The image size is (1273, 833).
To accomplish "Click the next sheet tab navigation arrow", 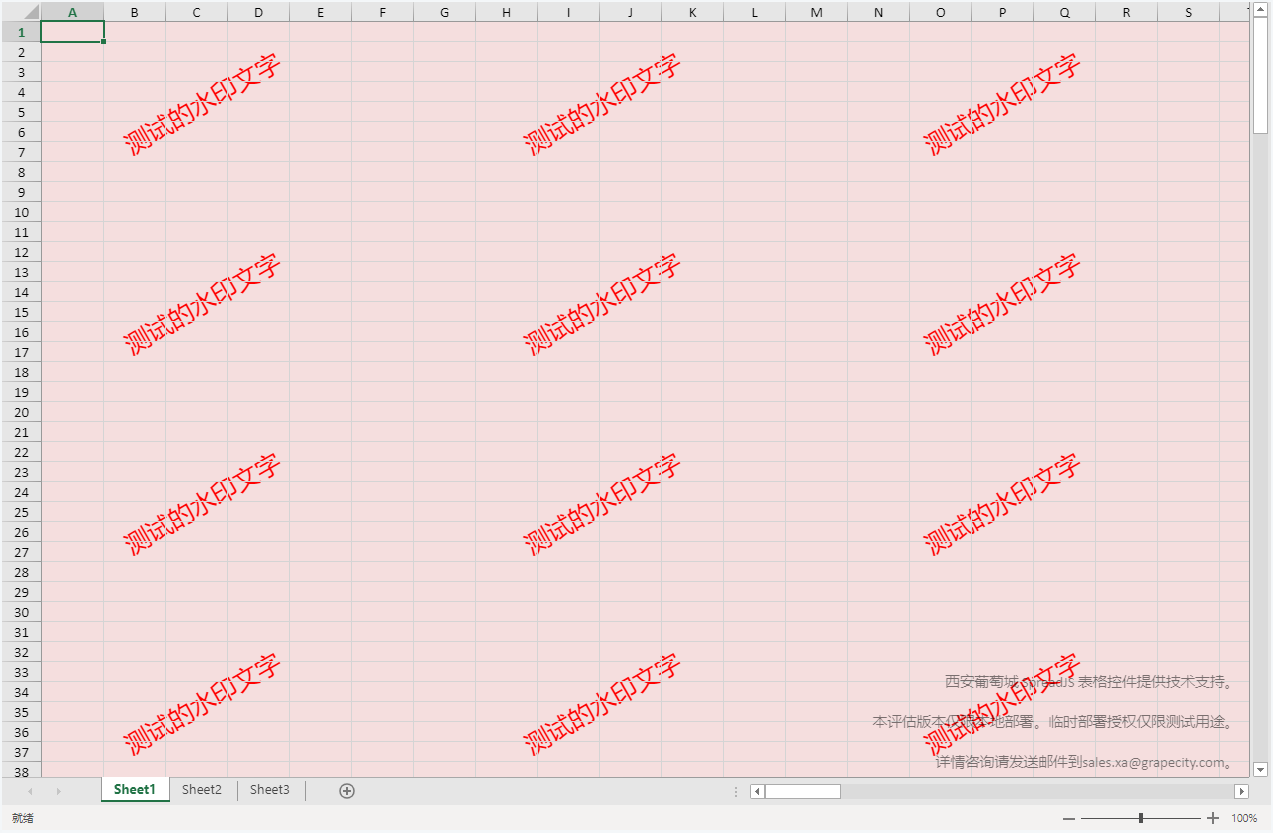I will [x=58, y=791].
